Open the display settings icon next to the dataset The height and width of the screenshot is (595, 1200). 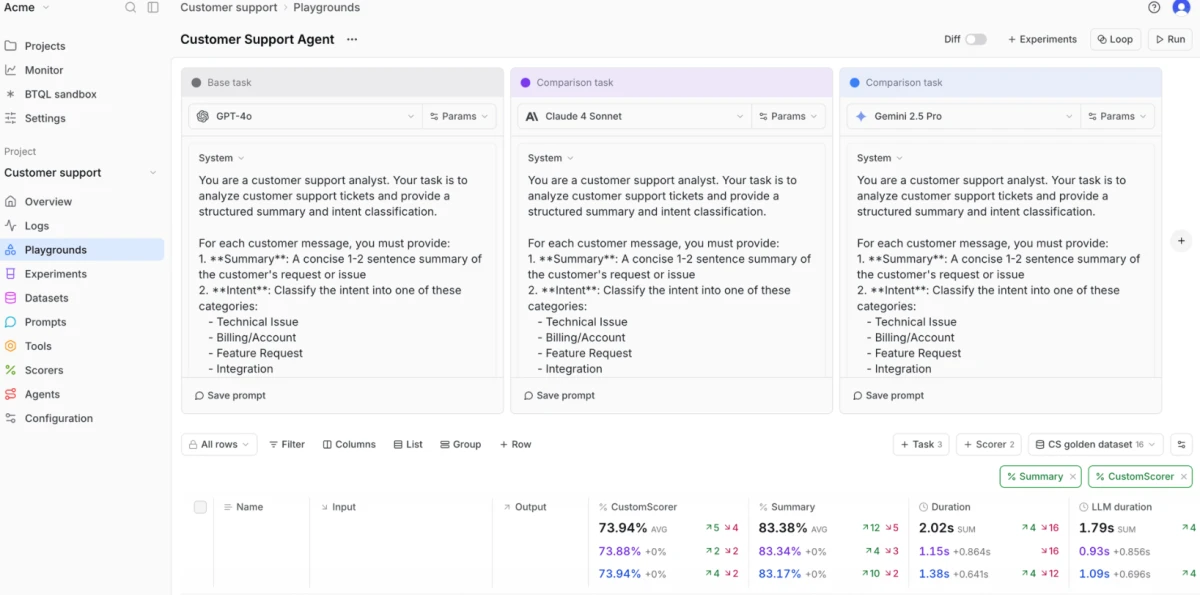click(1181, 445)
